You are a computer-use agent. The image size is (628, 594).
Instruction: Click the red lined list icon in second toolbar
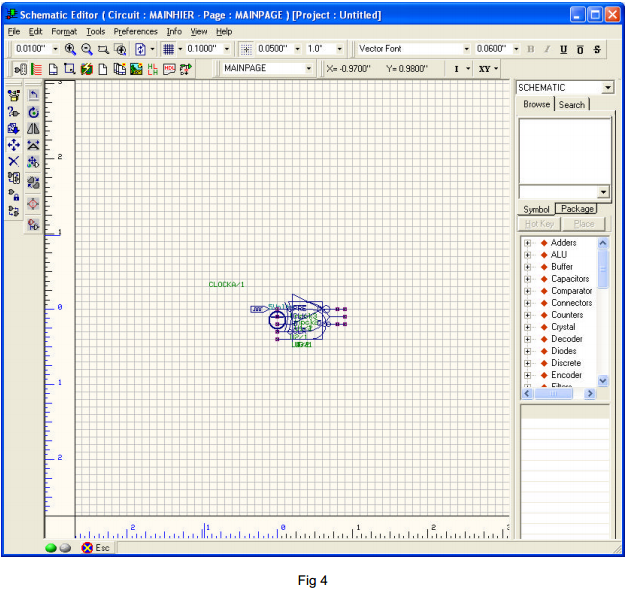tap(36, 69)
